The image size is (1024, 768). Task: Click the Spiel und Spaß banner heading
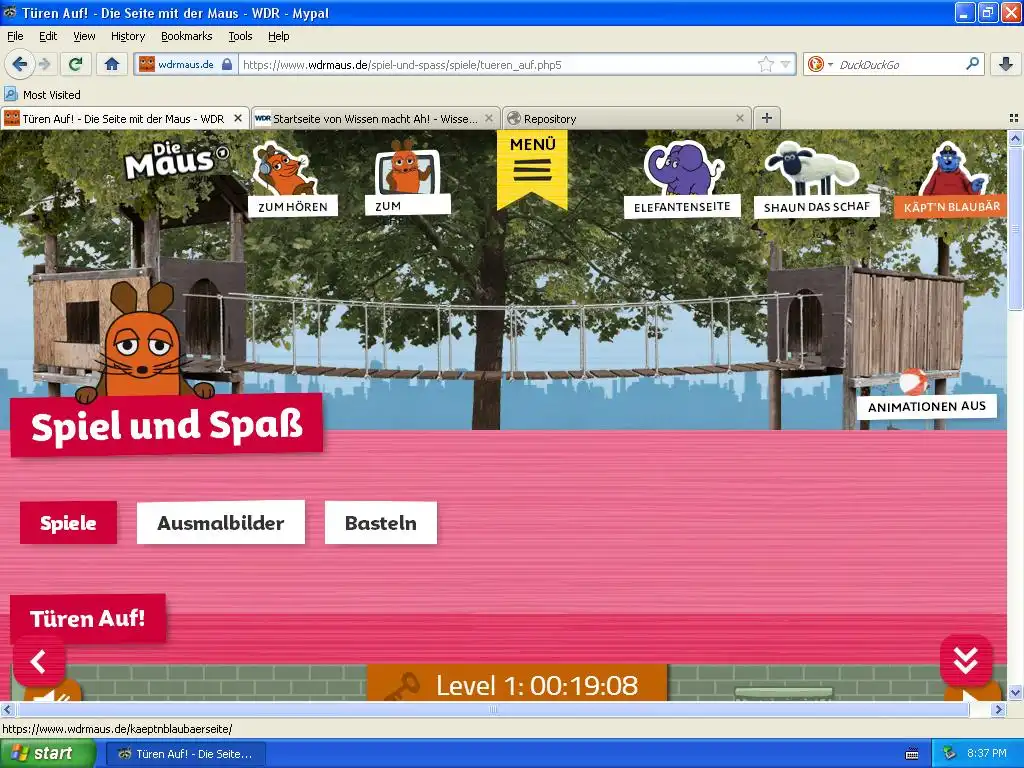pos(167,425)
